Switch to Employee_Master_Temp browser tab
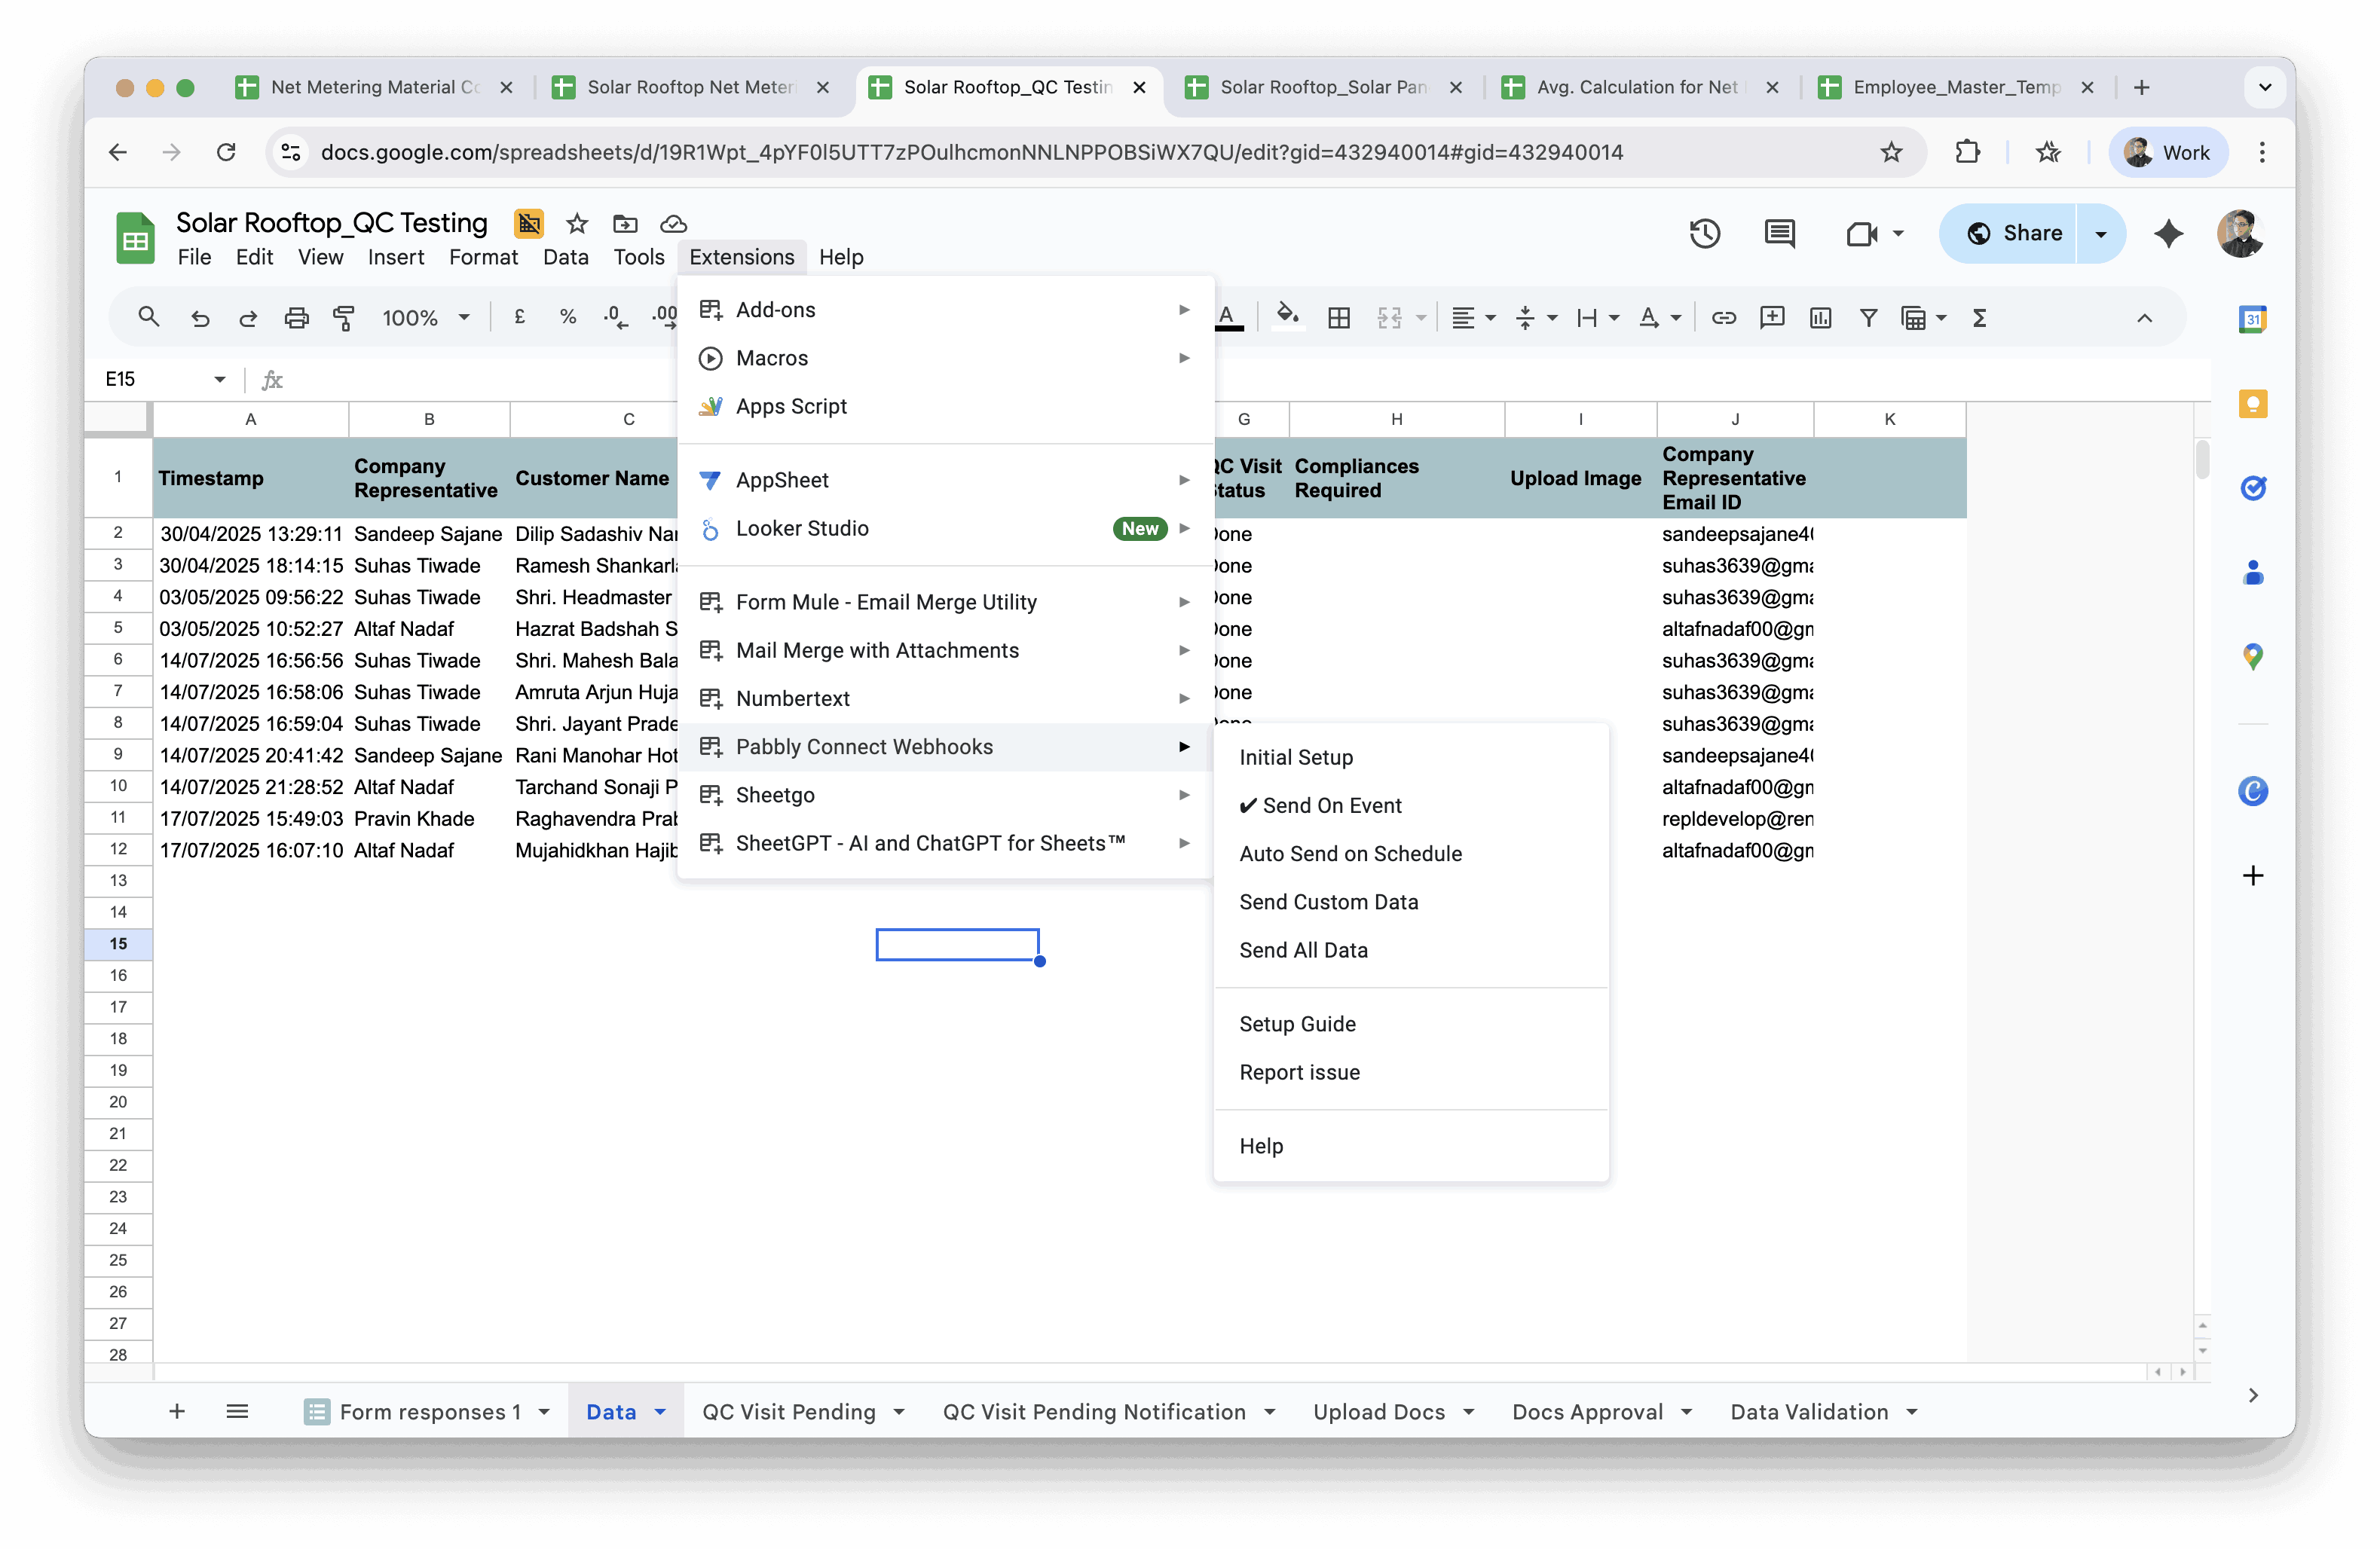Viewport: 2380px width, 1549px height. tap(1956, 87)
